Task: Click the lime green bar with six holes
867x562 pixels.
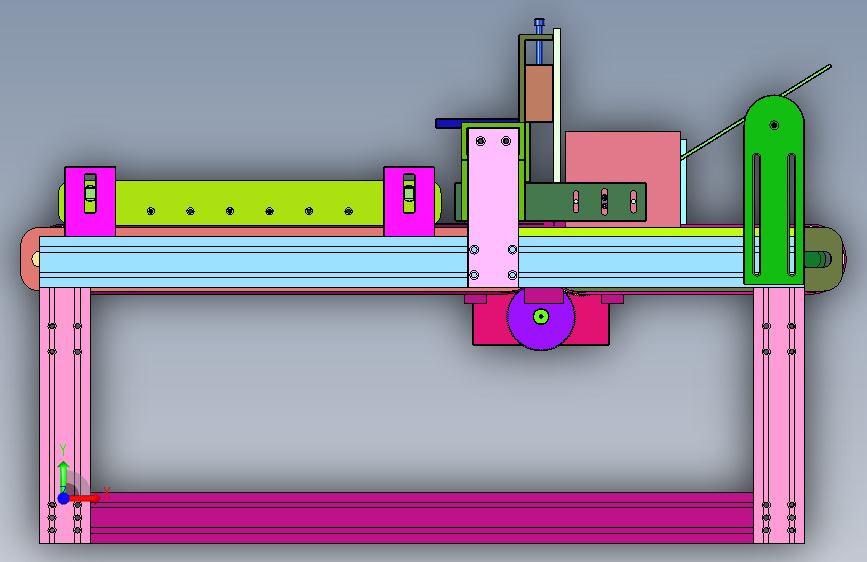Action: click(x=249, y=202)
